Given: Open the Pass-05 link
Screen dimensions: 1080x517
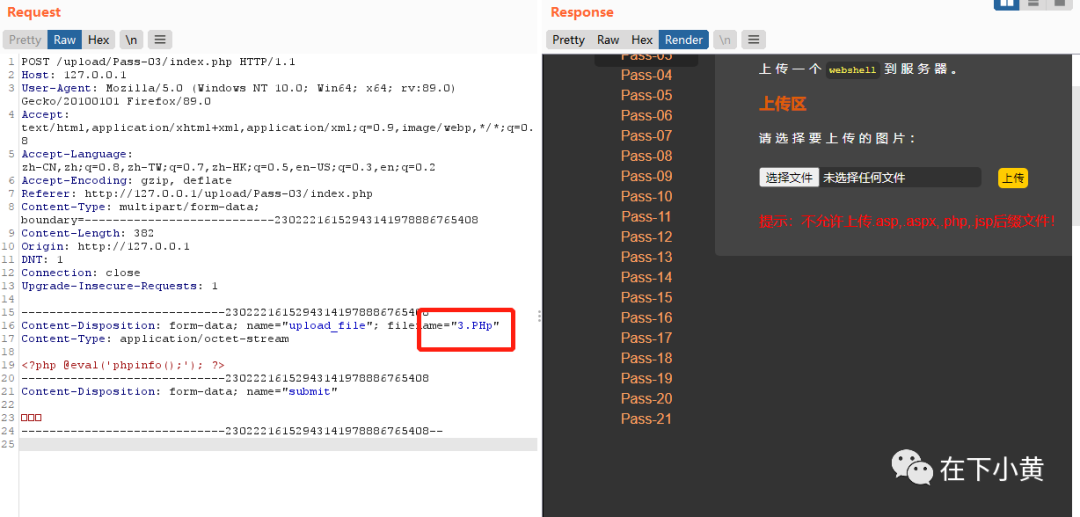Looking at the screenshot, I should tap(646, 95).
